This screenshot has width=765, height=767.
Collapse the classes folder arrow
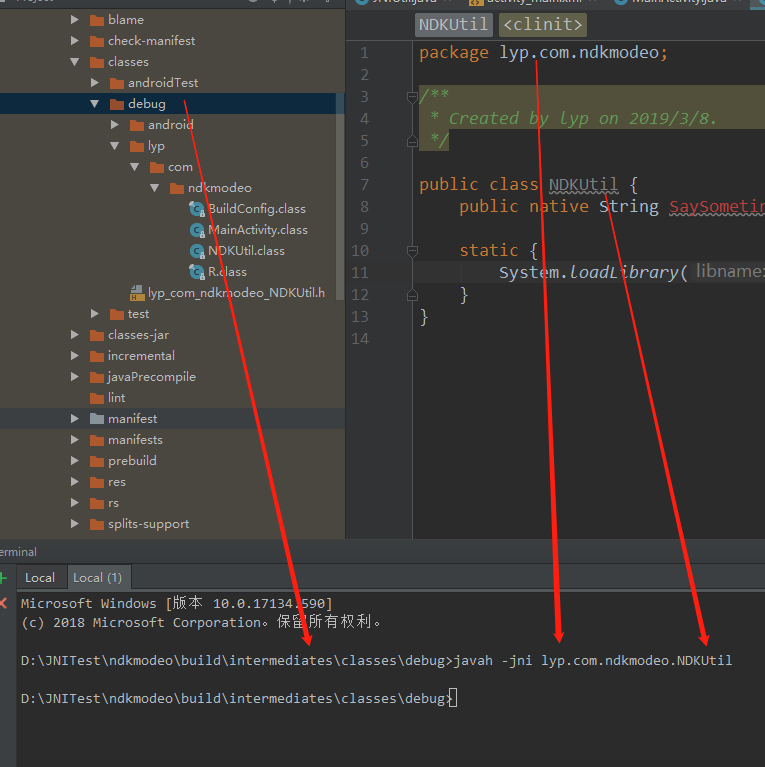75,62
